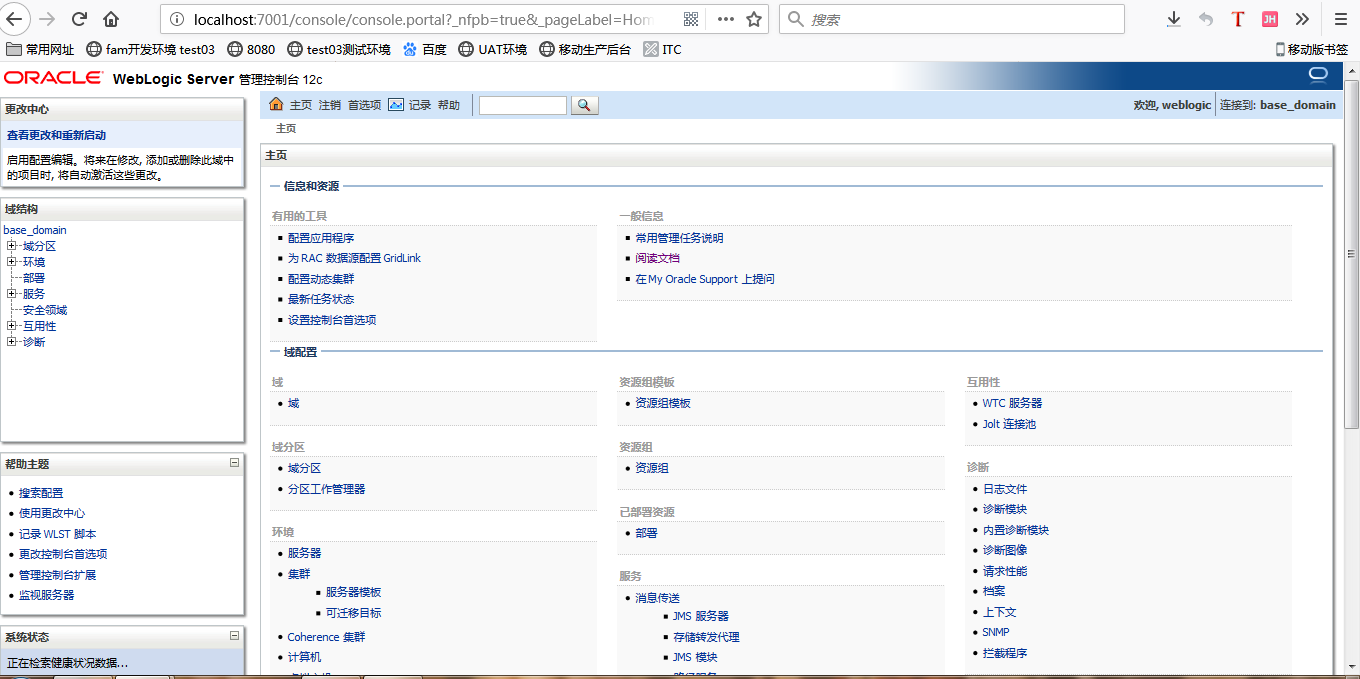Expand the 环境 tree node
This screenshot has width=1360, height=679.
pos(11,262)
